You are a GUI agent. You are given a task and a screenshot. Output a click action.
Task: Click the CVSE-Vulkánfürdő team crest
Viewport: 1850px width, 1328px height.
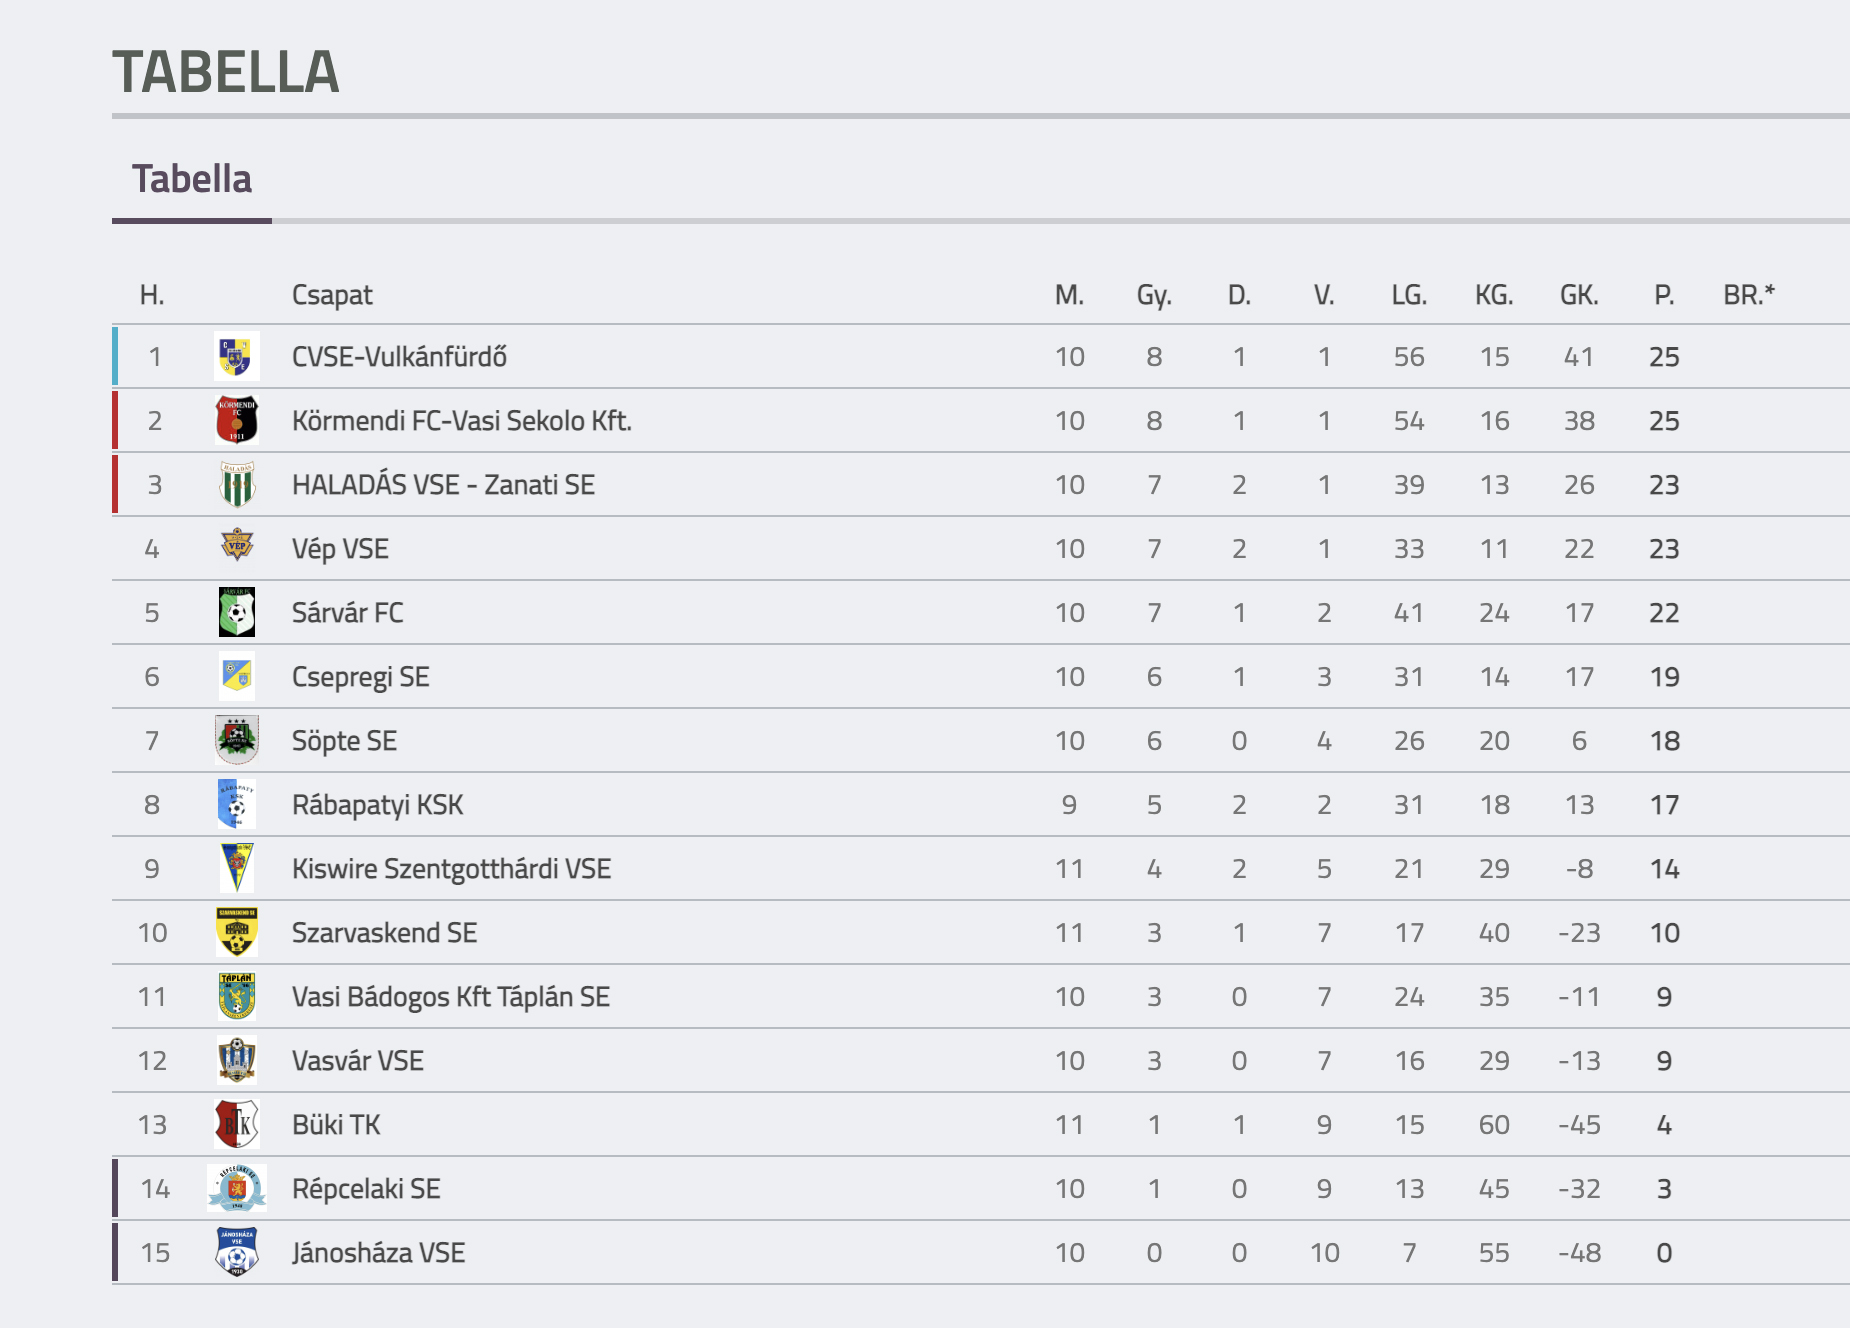(237, 356)
